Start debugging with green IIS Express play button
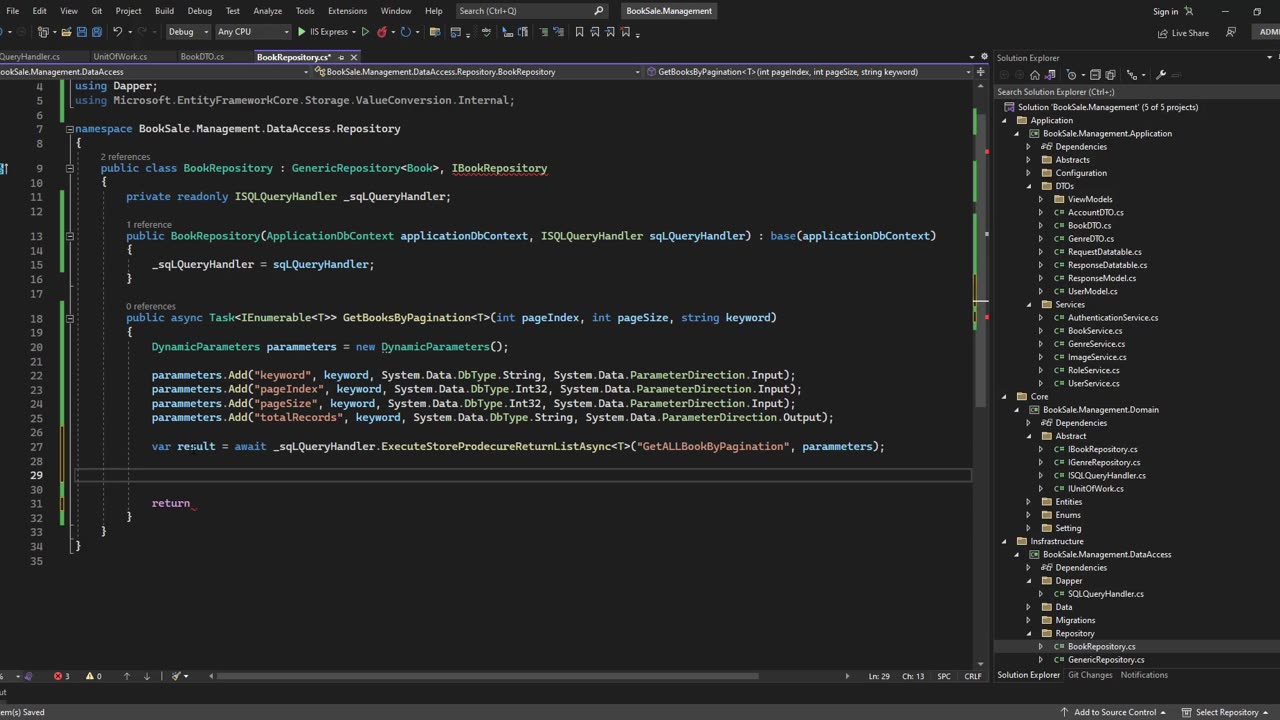The width and height of the screenshot is (1280, 720). [x=301, y=32]
